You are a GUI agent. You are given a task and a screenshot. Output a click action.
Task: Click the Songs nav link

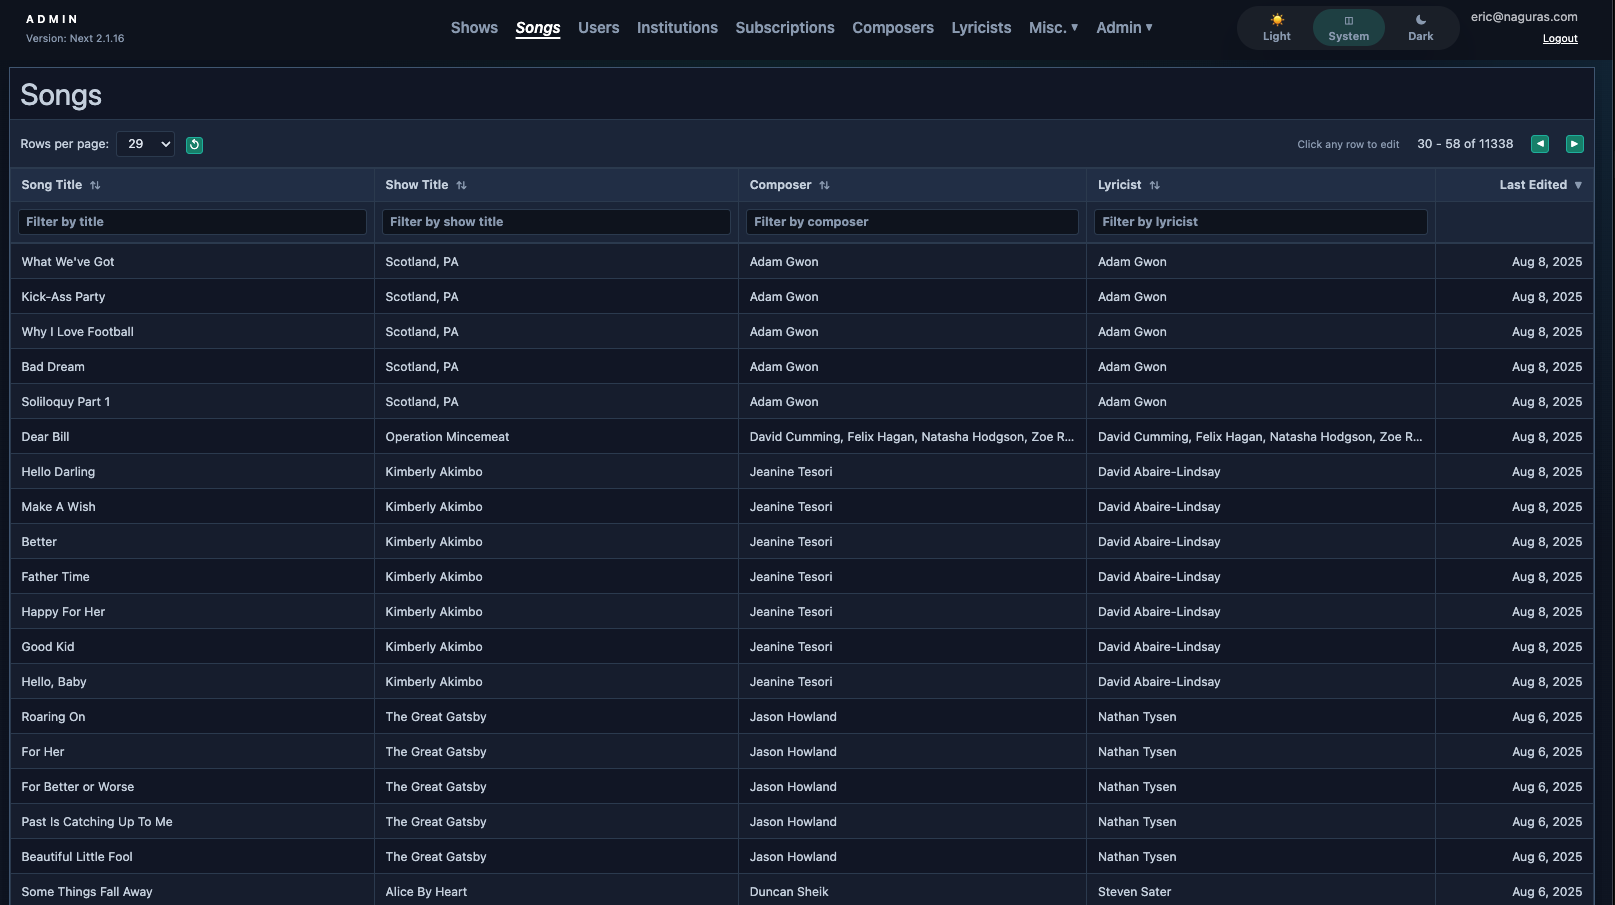[x=538, y=28]
